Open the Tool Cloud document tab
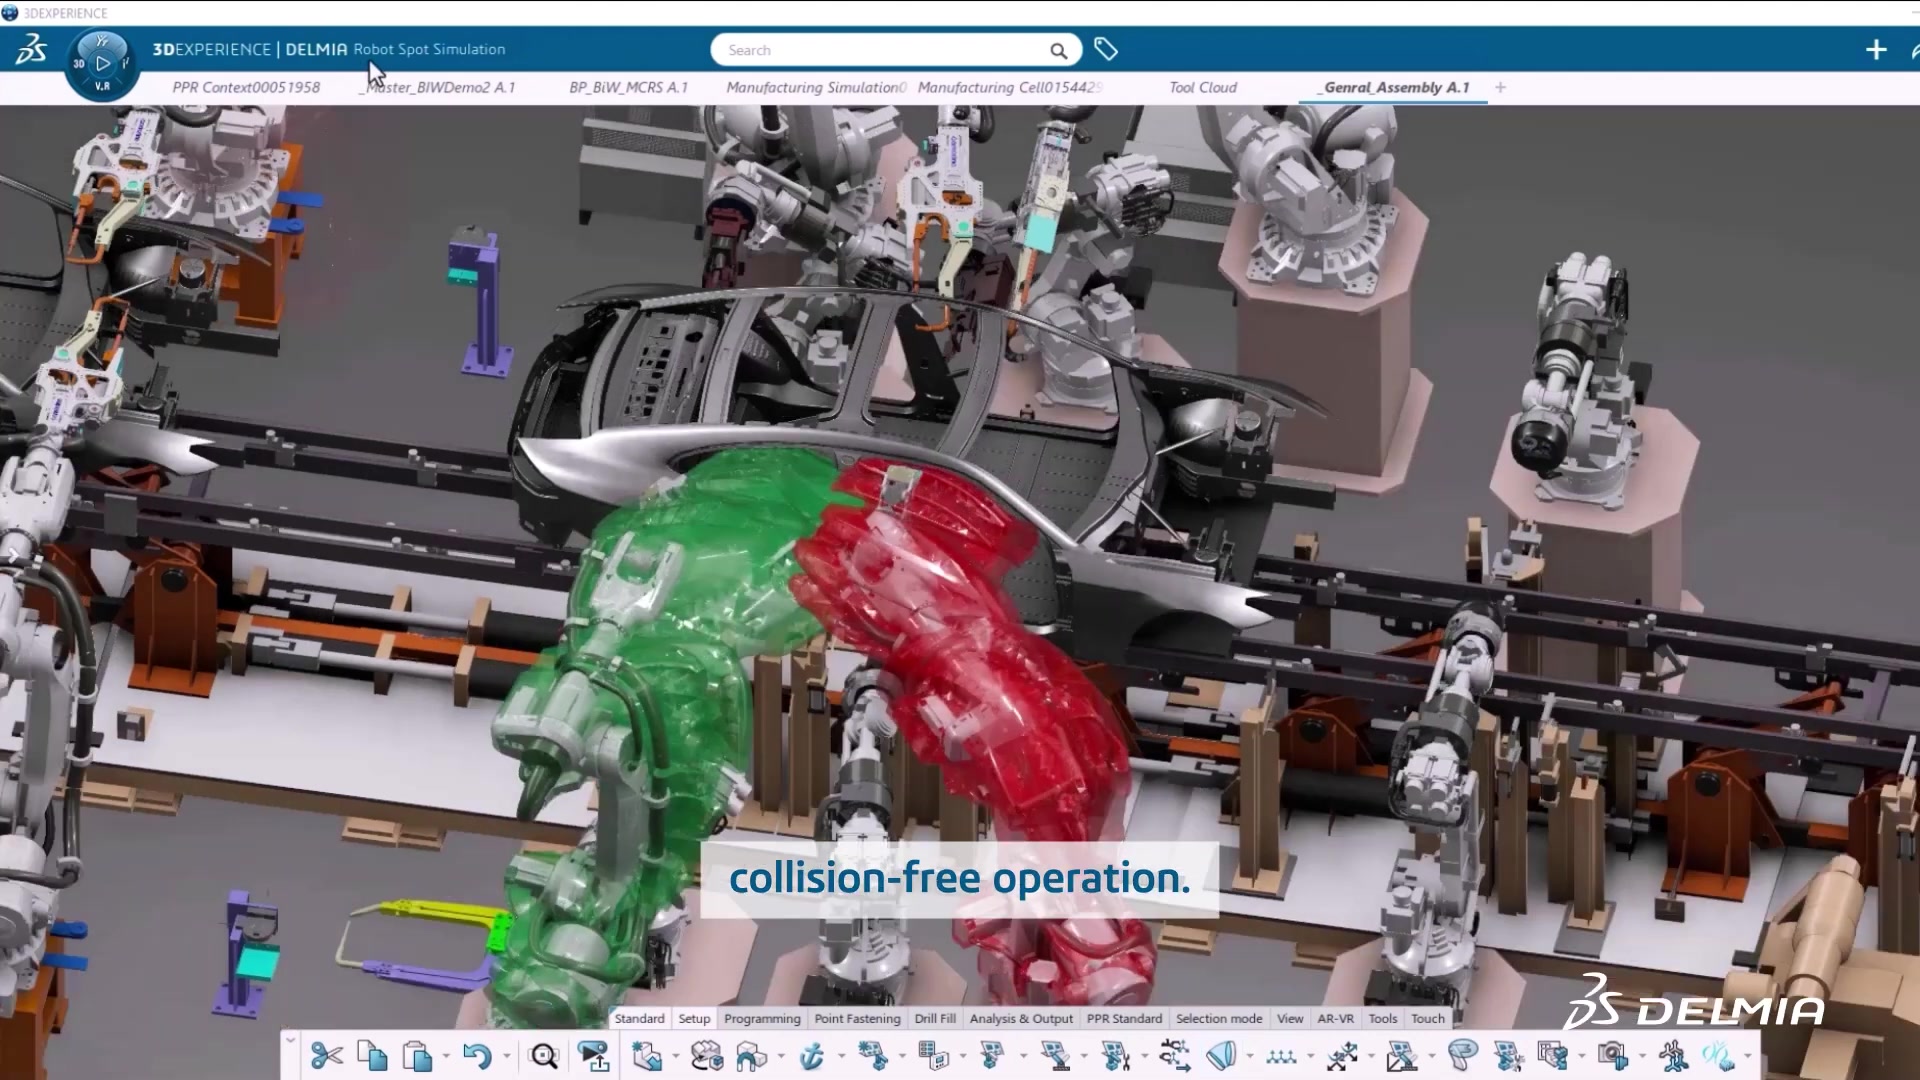Image resolution: width=1920 pixels, height=1080 pixels. 1203,87
